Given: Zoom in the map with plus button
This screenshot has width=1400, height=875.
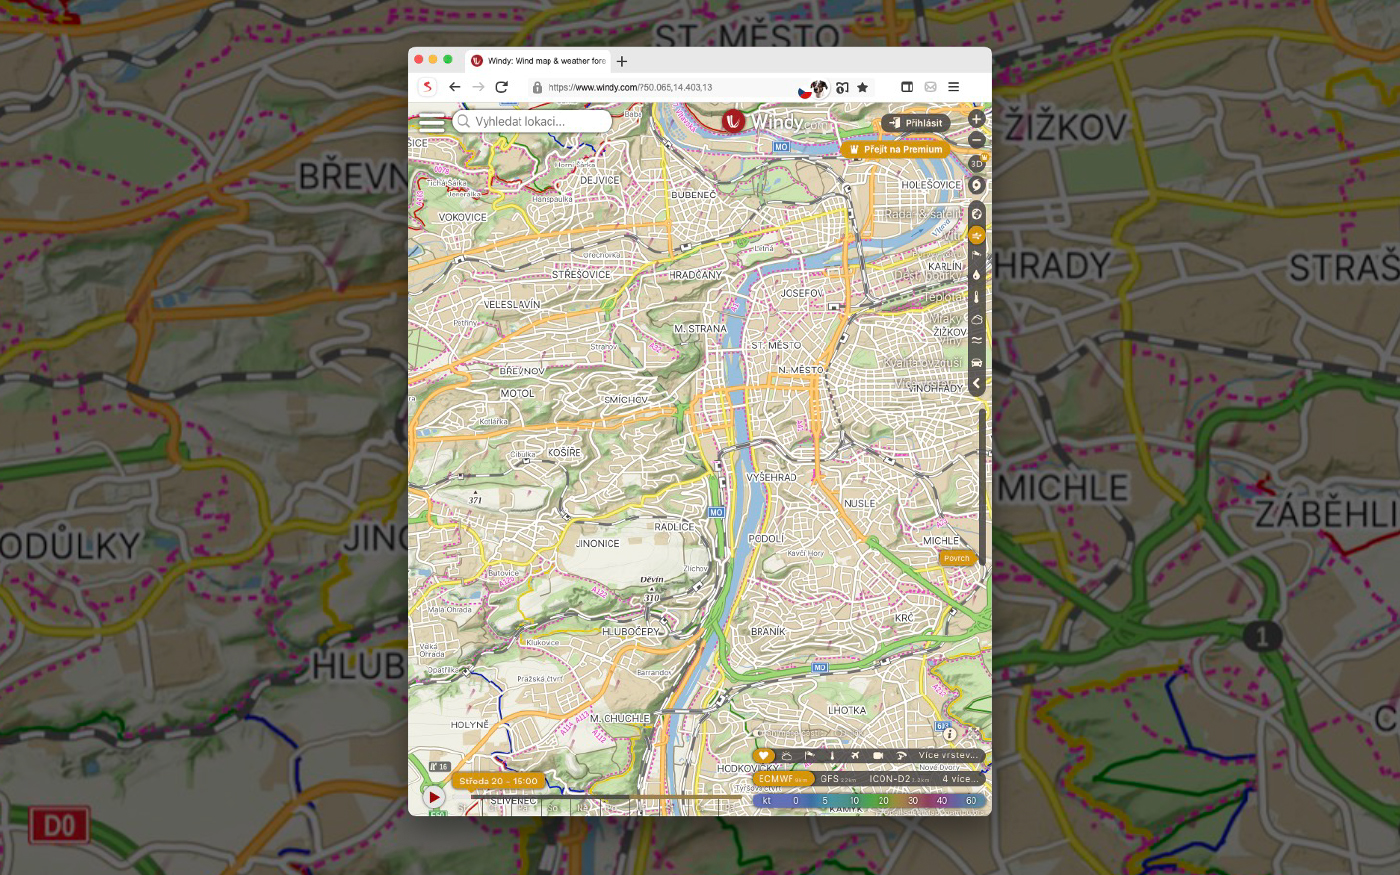Looking at the screenshot, I should click(976, 119).
